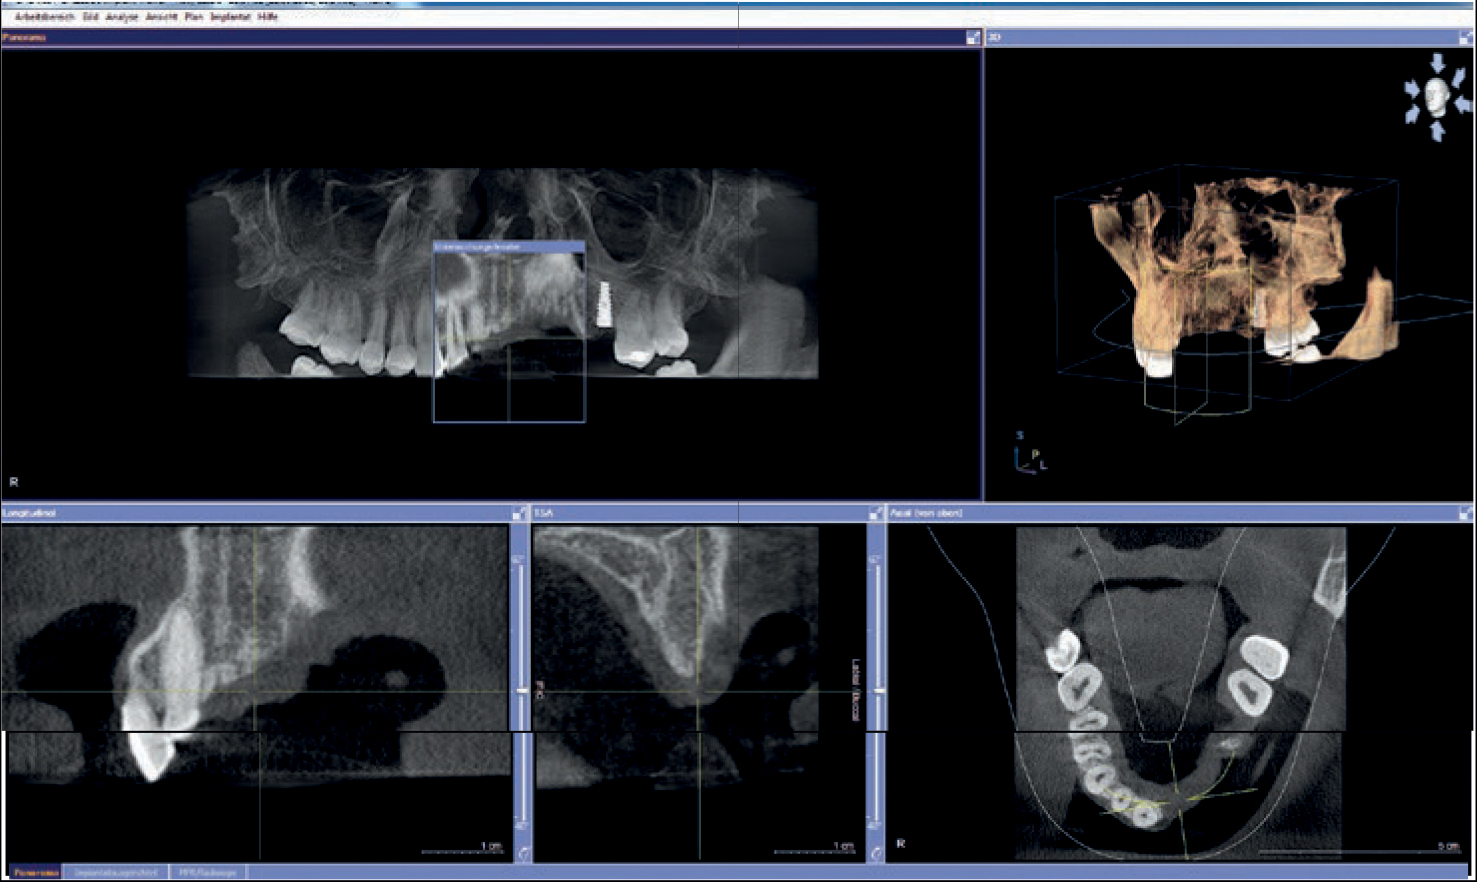Screen dimensions: 1477x882
Task: Maximize the TSA view pane
Action: tap(875, 513)
